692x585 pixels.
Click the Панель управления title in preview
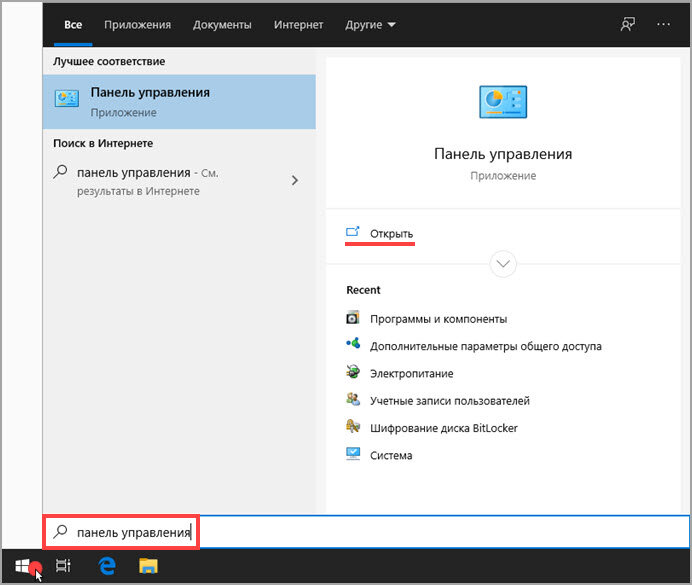tap(503, 154)
